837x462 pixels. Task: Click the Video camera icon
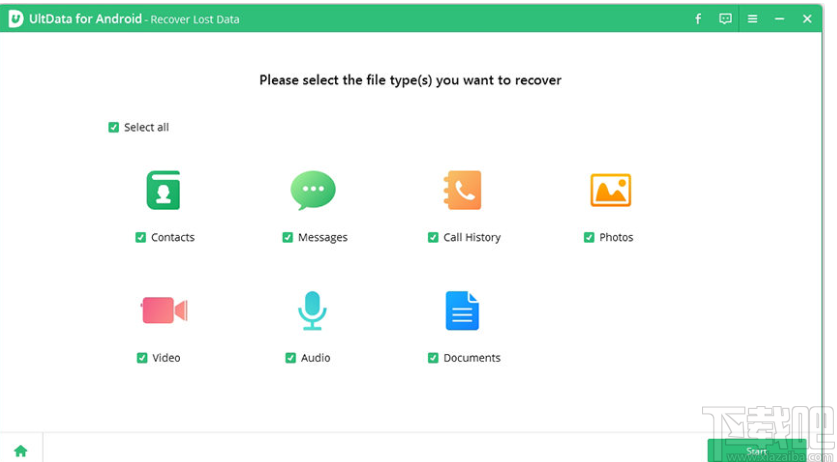[x=164, y=310]
